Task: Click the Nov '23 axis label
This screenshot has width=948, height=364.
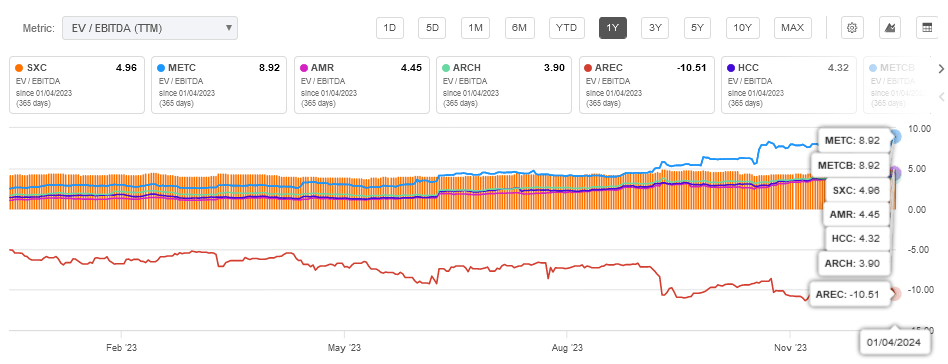Action: pos(790,348)
